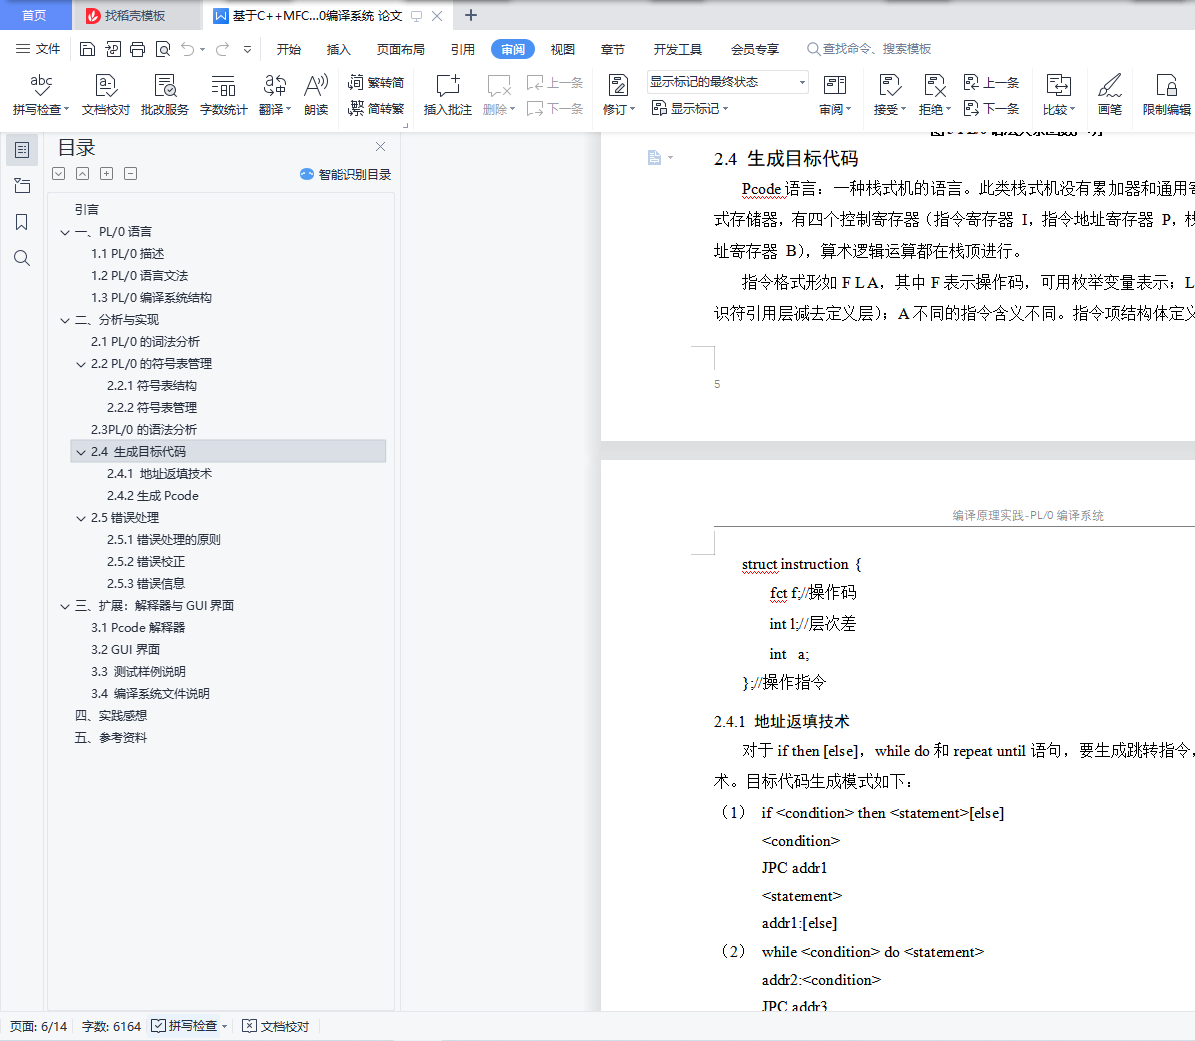Open the outline/TOC sidebar panel icon
The image size is (1195, 1041).
pos(22,150)
